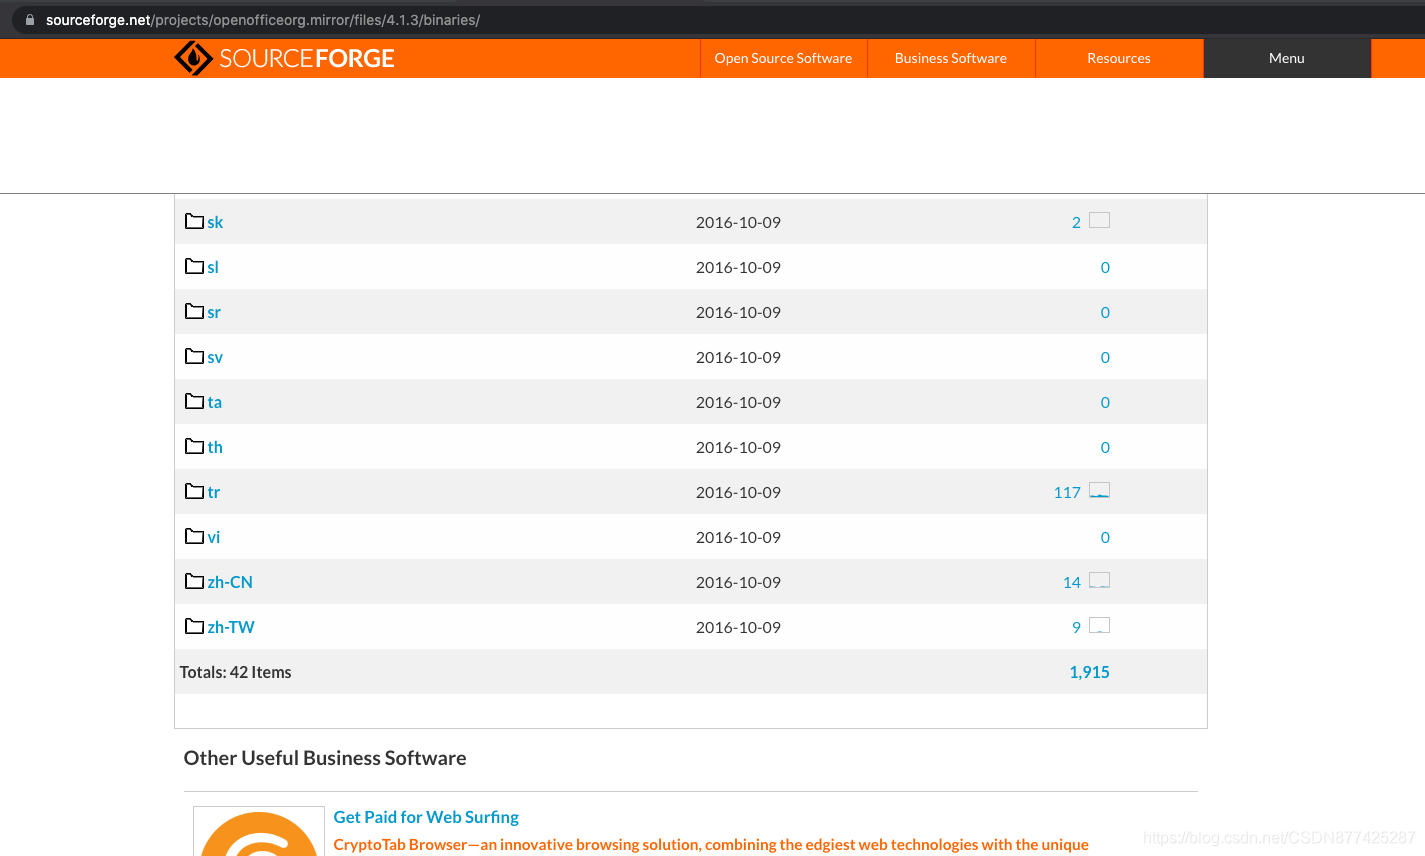Click download count 0 for th
The image size is (1425, 856).
tap(1105, 447)
